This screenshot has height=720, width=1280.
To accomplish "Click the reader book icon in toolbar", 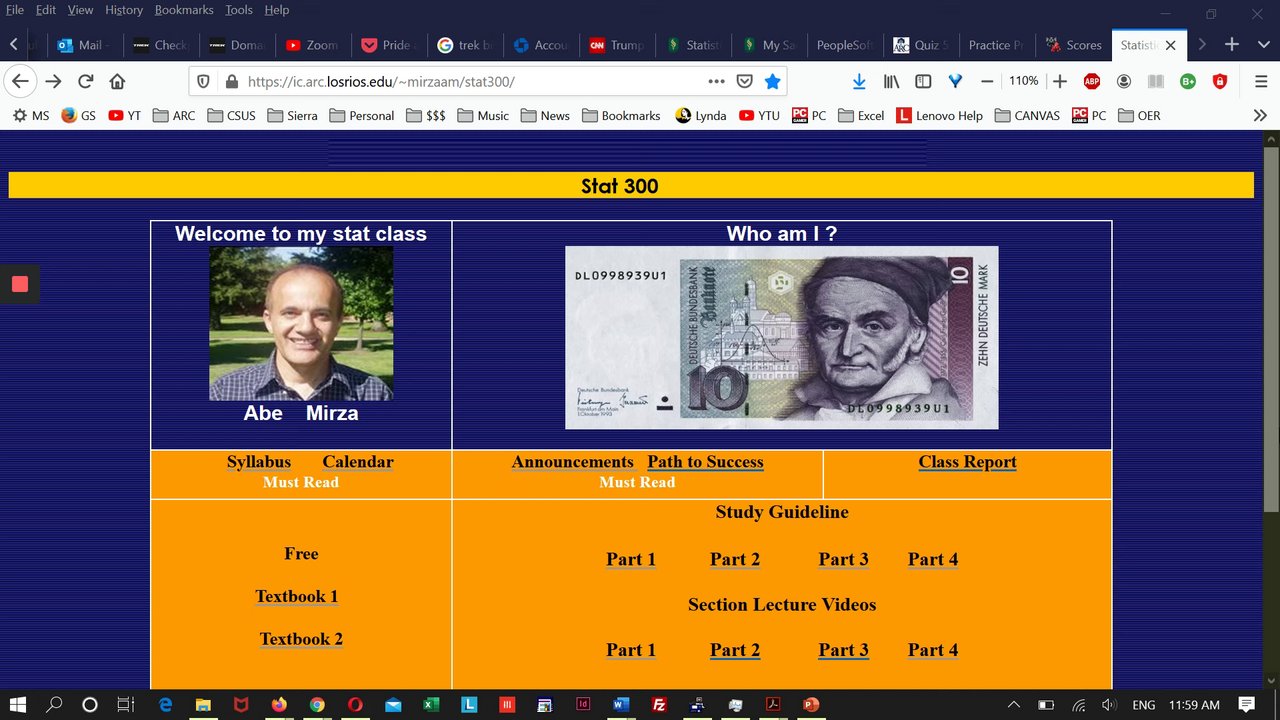I will coord(1156,81).
